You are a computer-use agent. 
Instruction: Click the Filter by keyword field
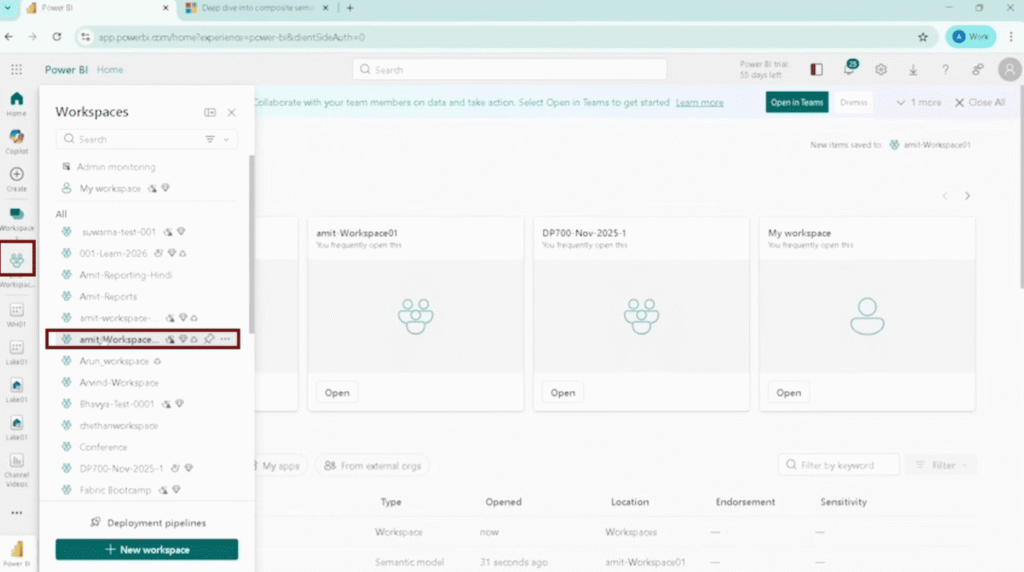[x=839, y=465]
